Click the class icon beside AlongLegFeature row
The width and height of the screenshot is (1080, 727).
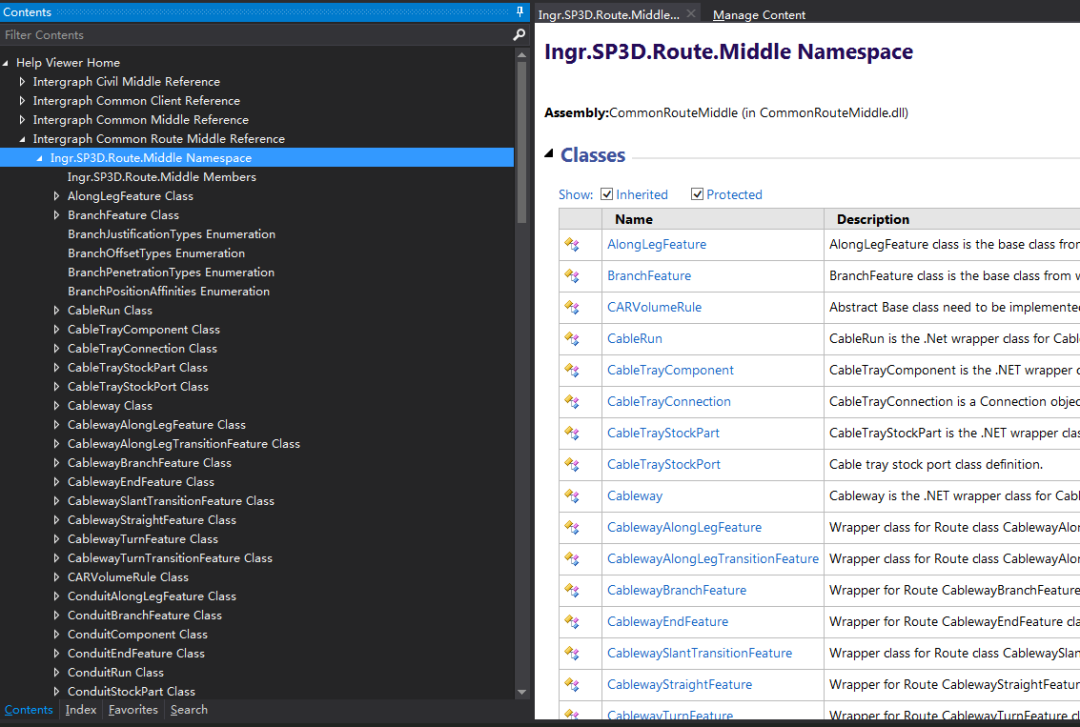[x=572, y=245]
